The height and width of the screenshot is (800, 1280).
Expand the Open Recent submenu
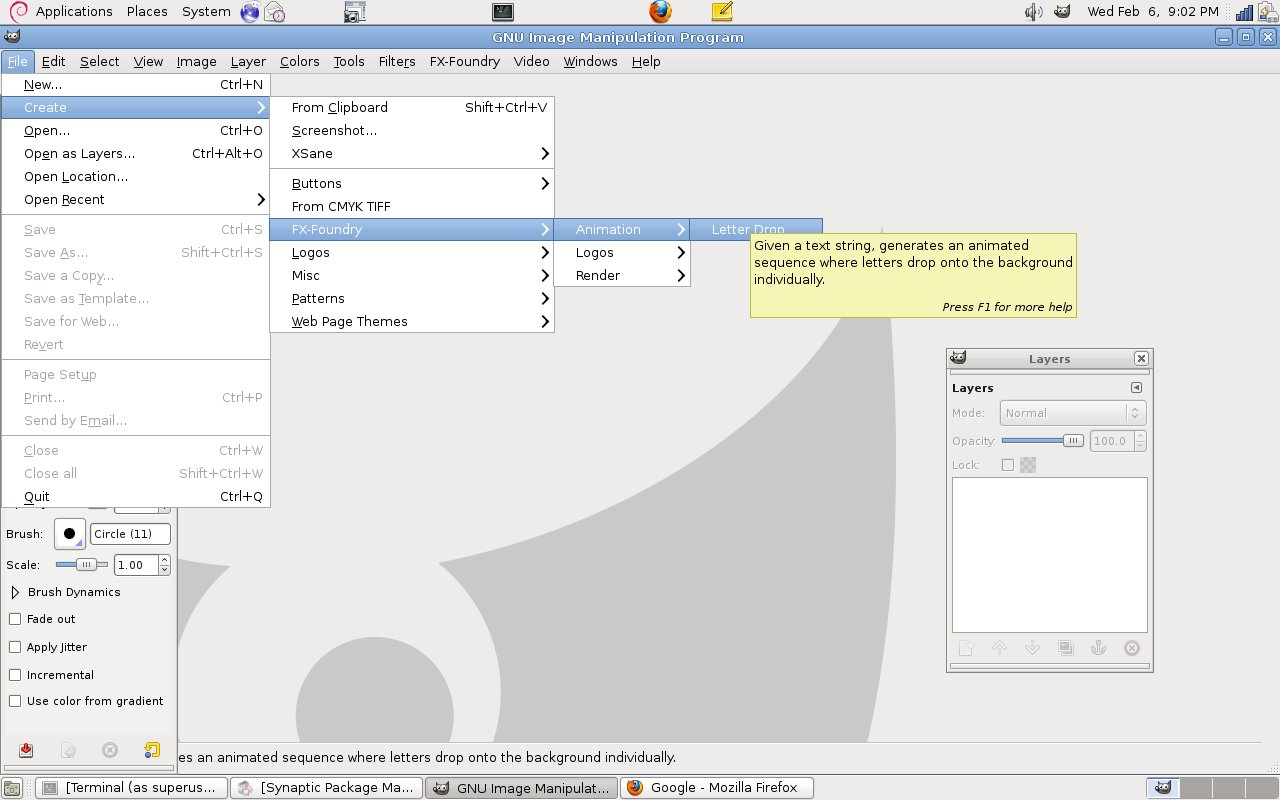tap(136, 199)
